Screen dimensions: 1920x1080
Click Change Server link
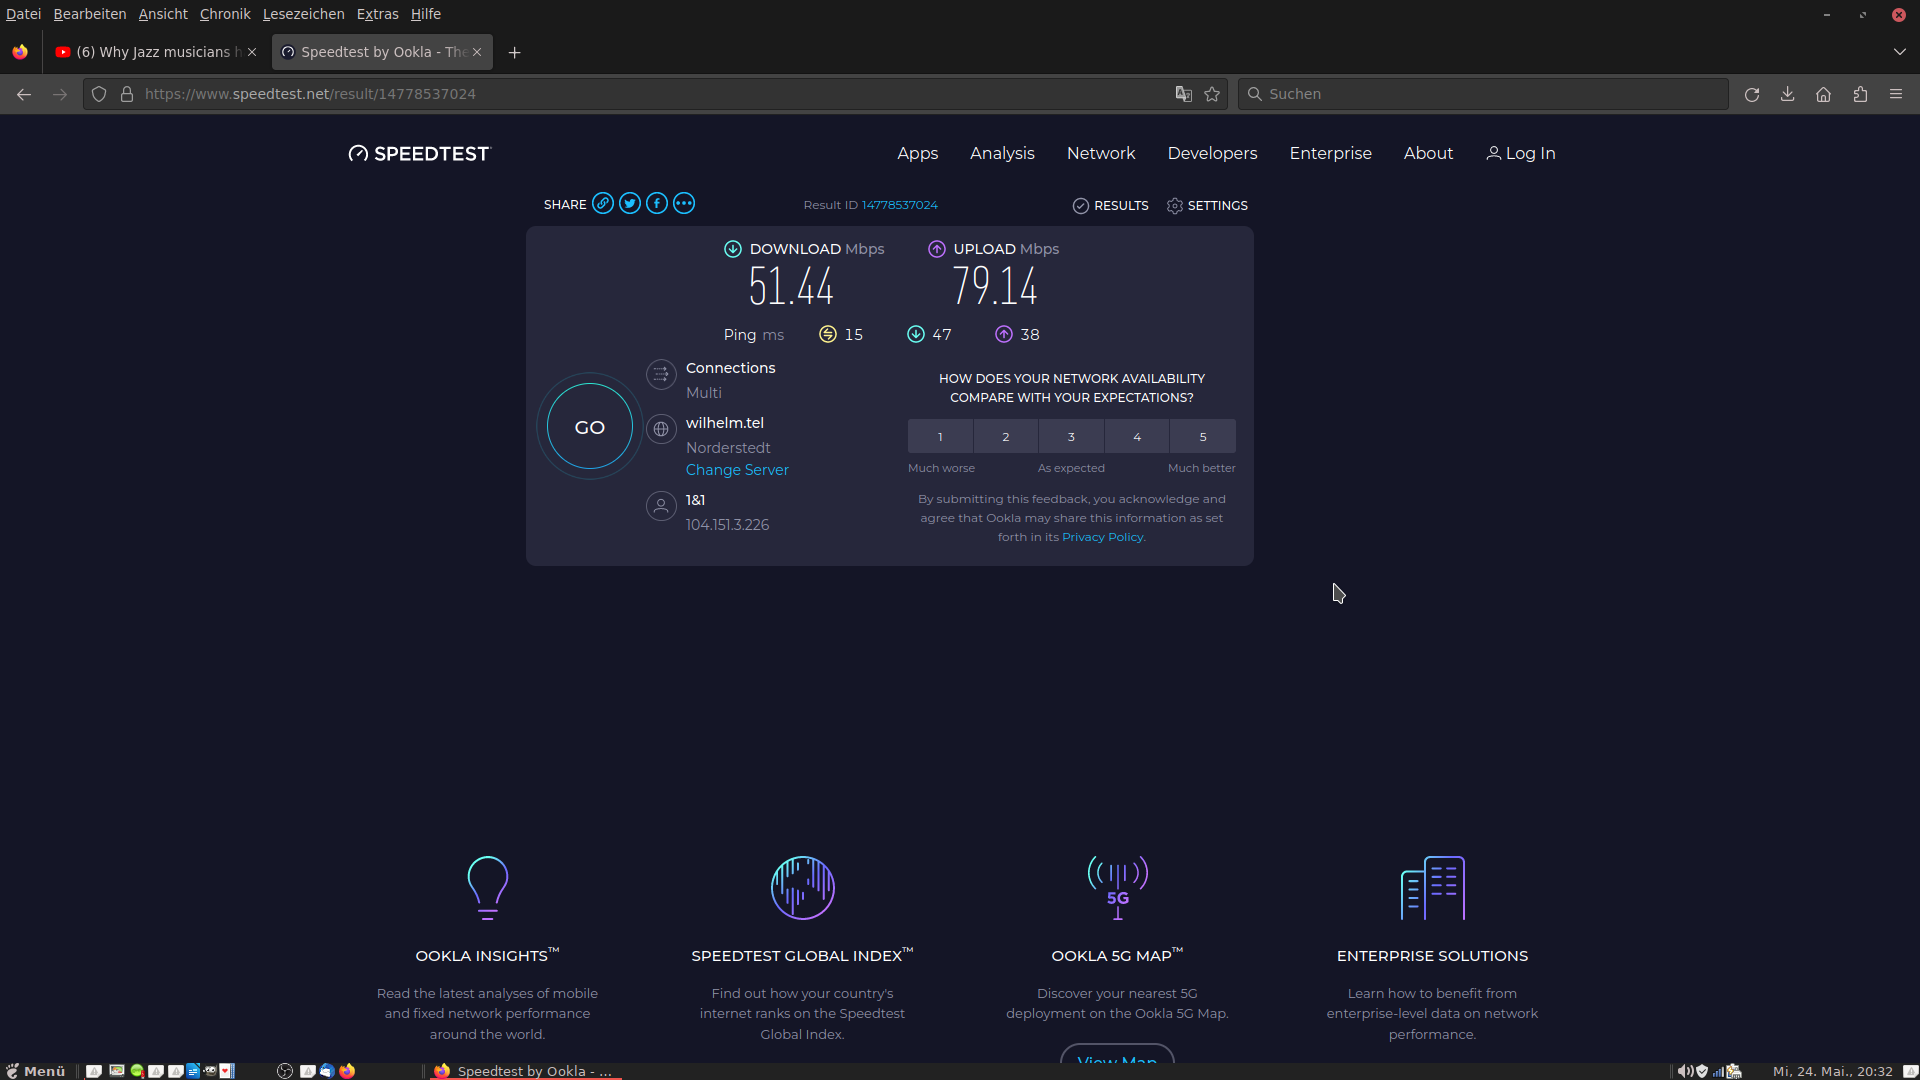point(737,470)
